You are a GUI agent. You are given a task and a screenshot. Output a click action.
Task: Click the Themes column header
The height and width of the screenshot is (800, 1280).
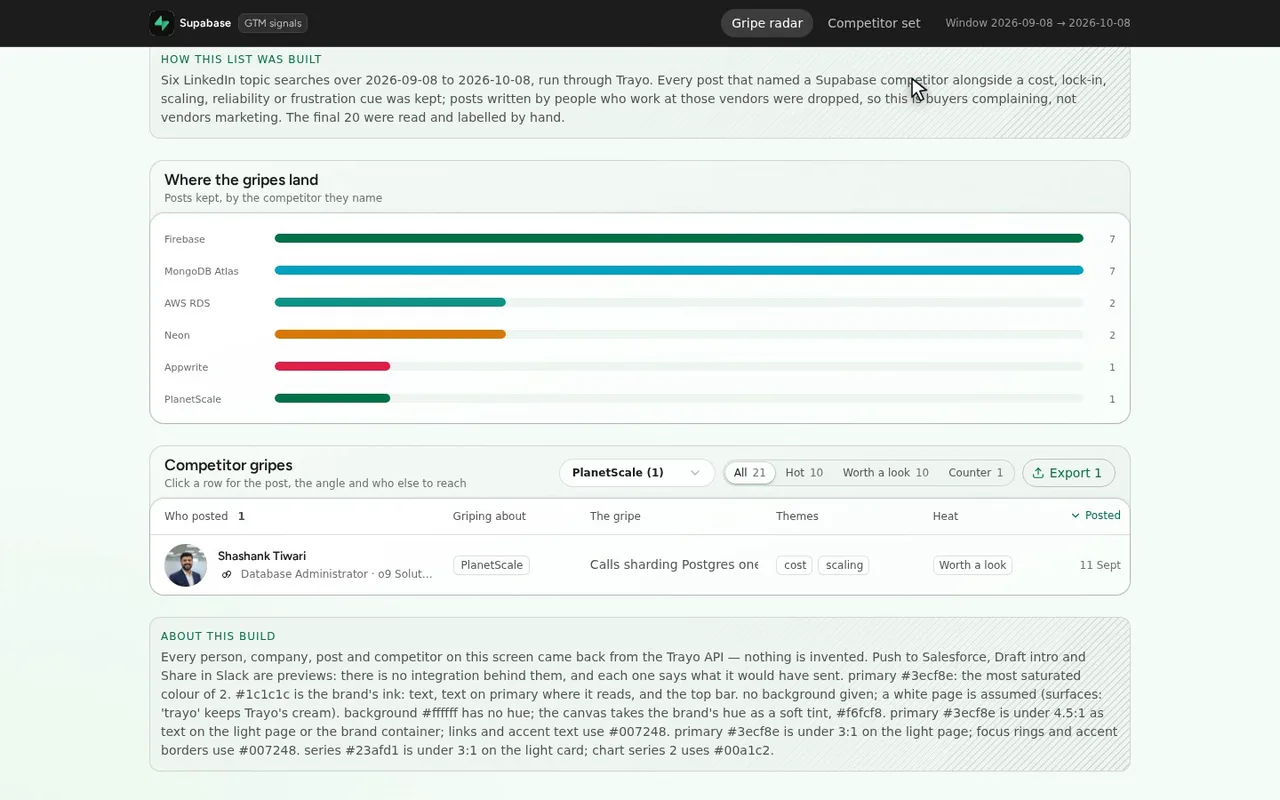click(x=797, y=516)
